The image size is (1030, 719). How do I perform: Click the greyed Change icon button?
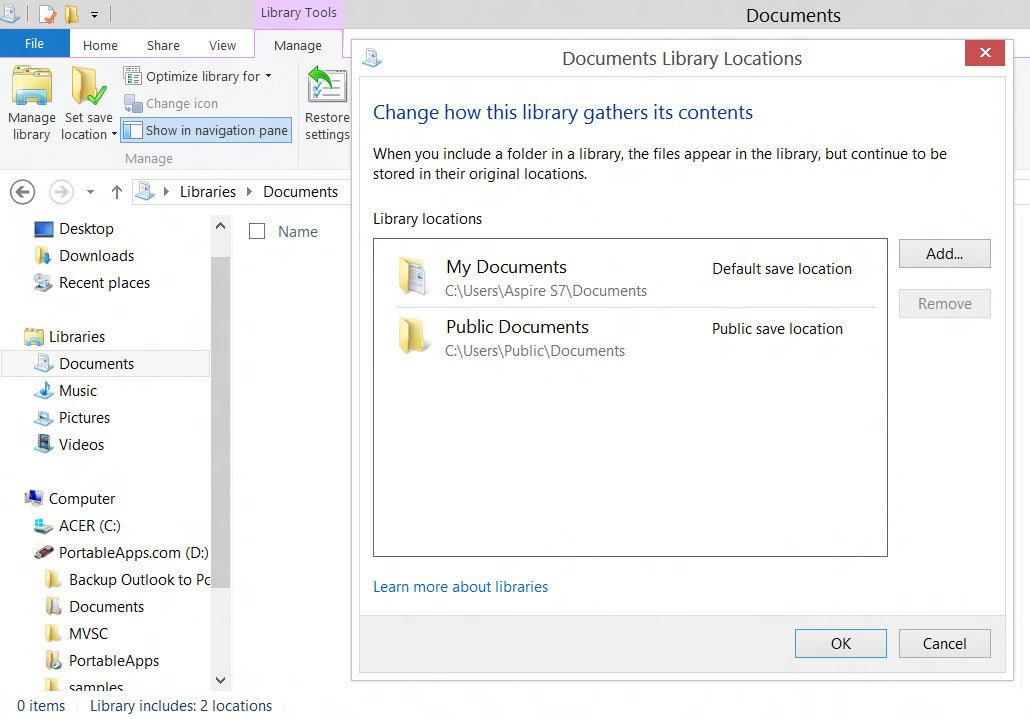[171, 103]
